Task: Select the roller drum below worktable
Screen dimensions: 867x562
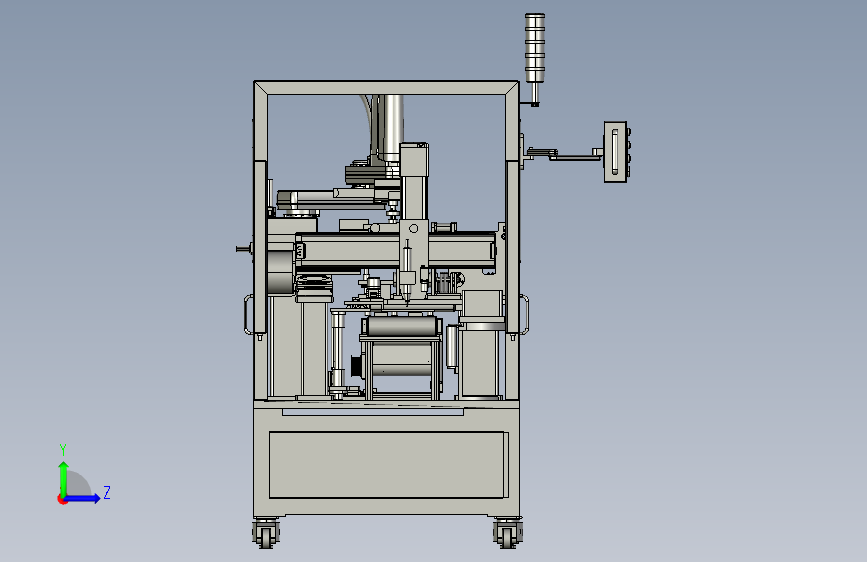Action: (x=401, y=326)
